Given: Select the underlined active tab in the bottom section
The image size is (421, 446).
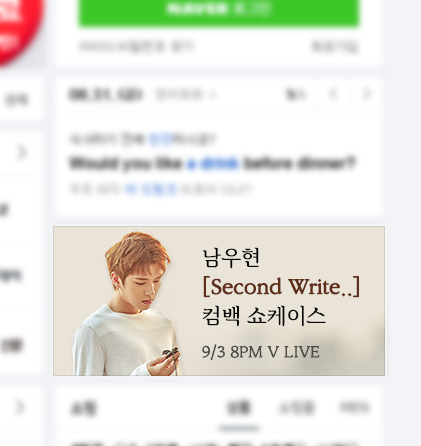Looking at the screenshot, I should click(x=238, y=408).
